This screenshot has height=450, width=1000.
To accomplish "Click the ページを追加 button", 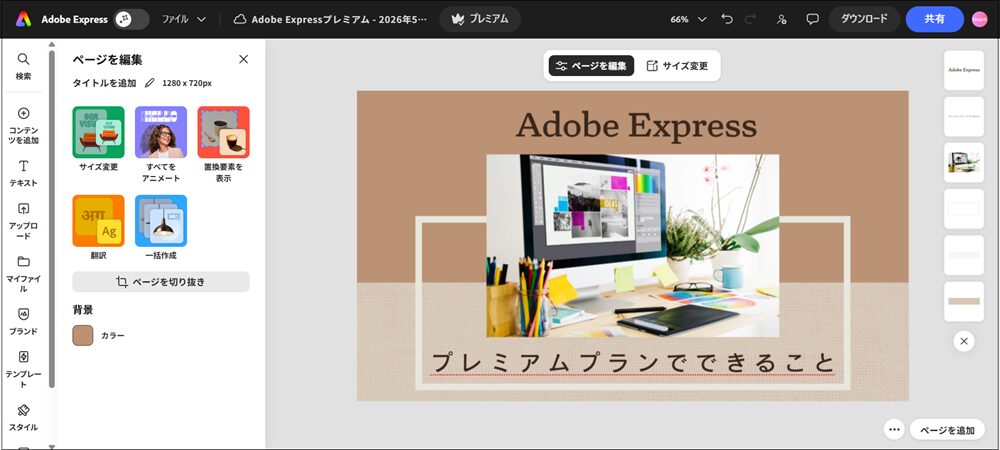I will (x=947, y=430).
